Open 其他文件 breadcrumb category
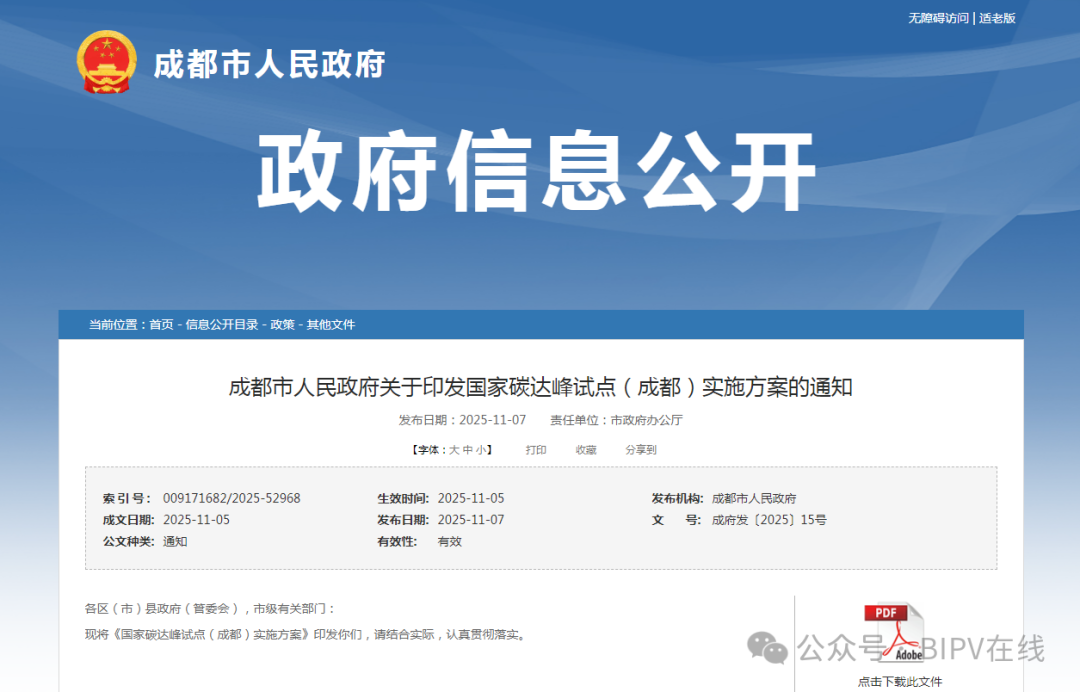This screenshot has width=1080, height=692. pyautogui.click(x=330, y=325)
